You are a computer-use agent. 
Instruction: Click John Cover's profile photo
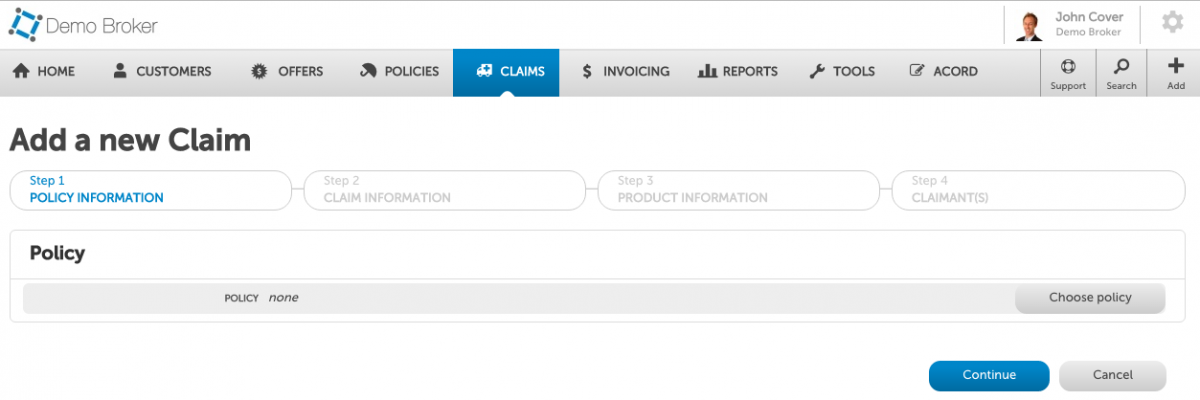coord(1028,25)
